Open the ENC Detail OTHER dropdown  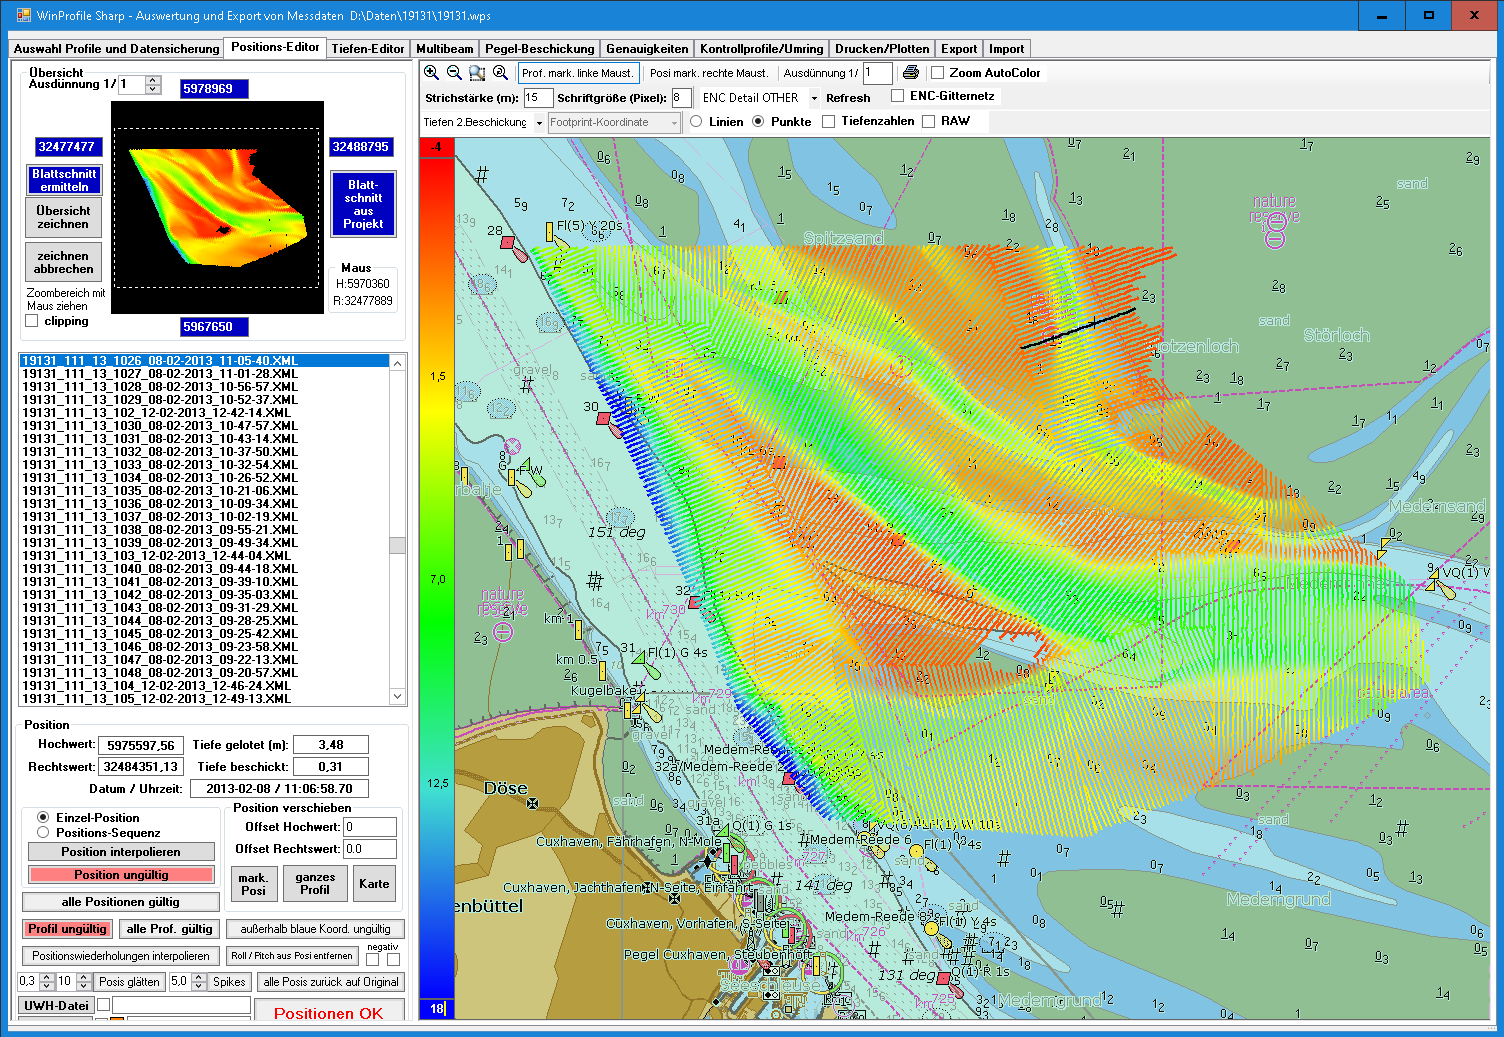pos(814,98)
